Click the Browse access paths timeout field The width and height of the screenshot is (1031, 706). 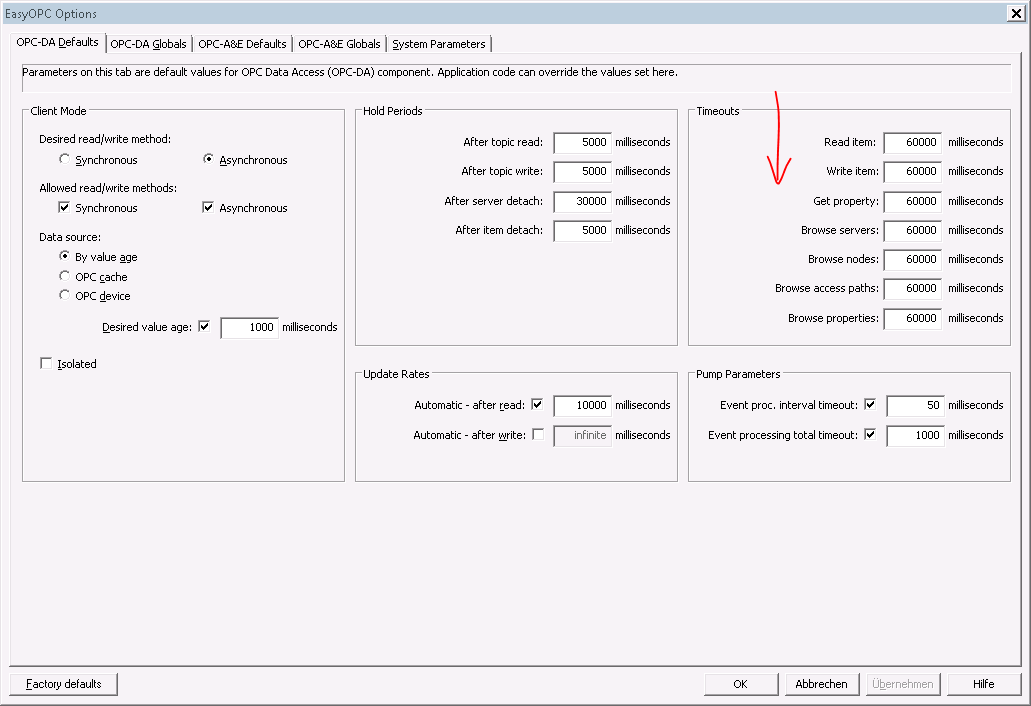pyautogui.click(x=913, y=289)
